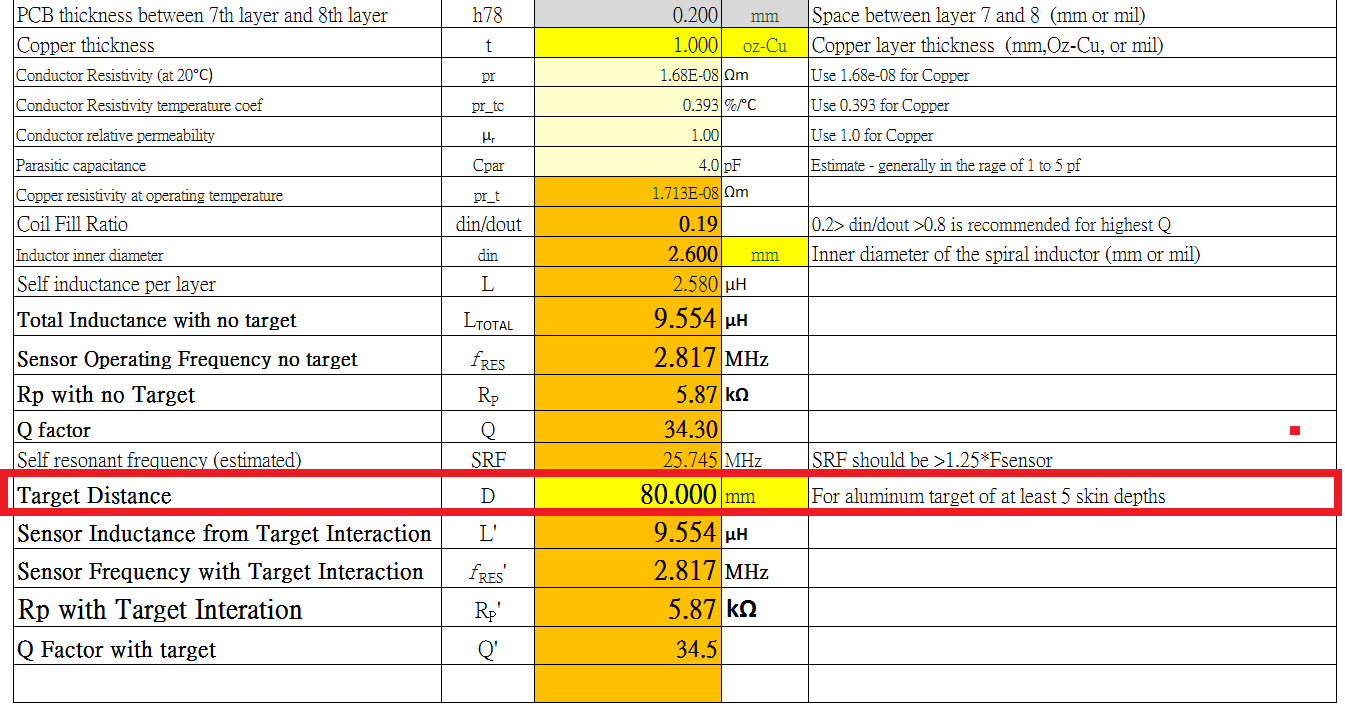Click the 'Copper thickness' label cell
This screenshot has width=1345, height=715.
(x=227, y=45)
